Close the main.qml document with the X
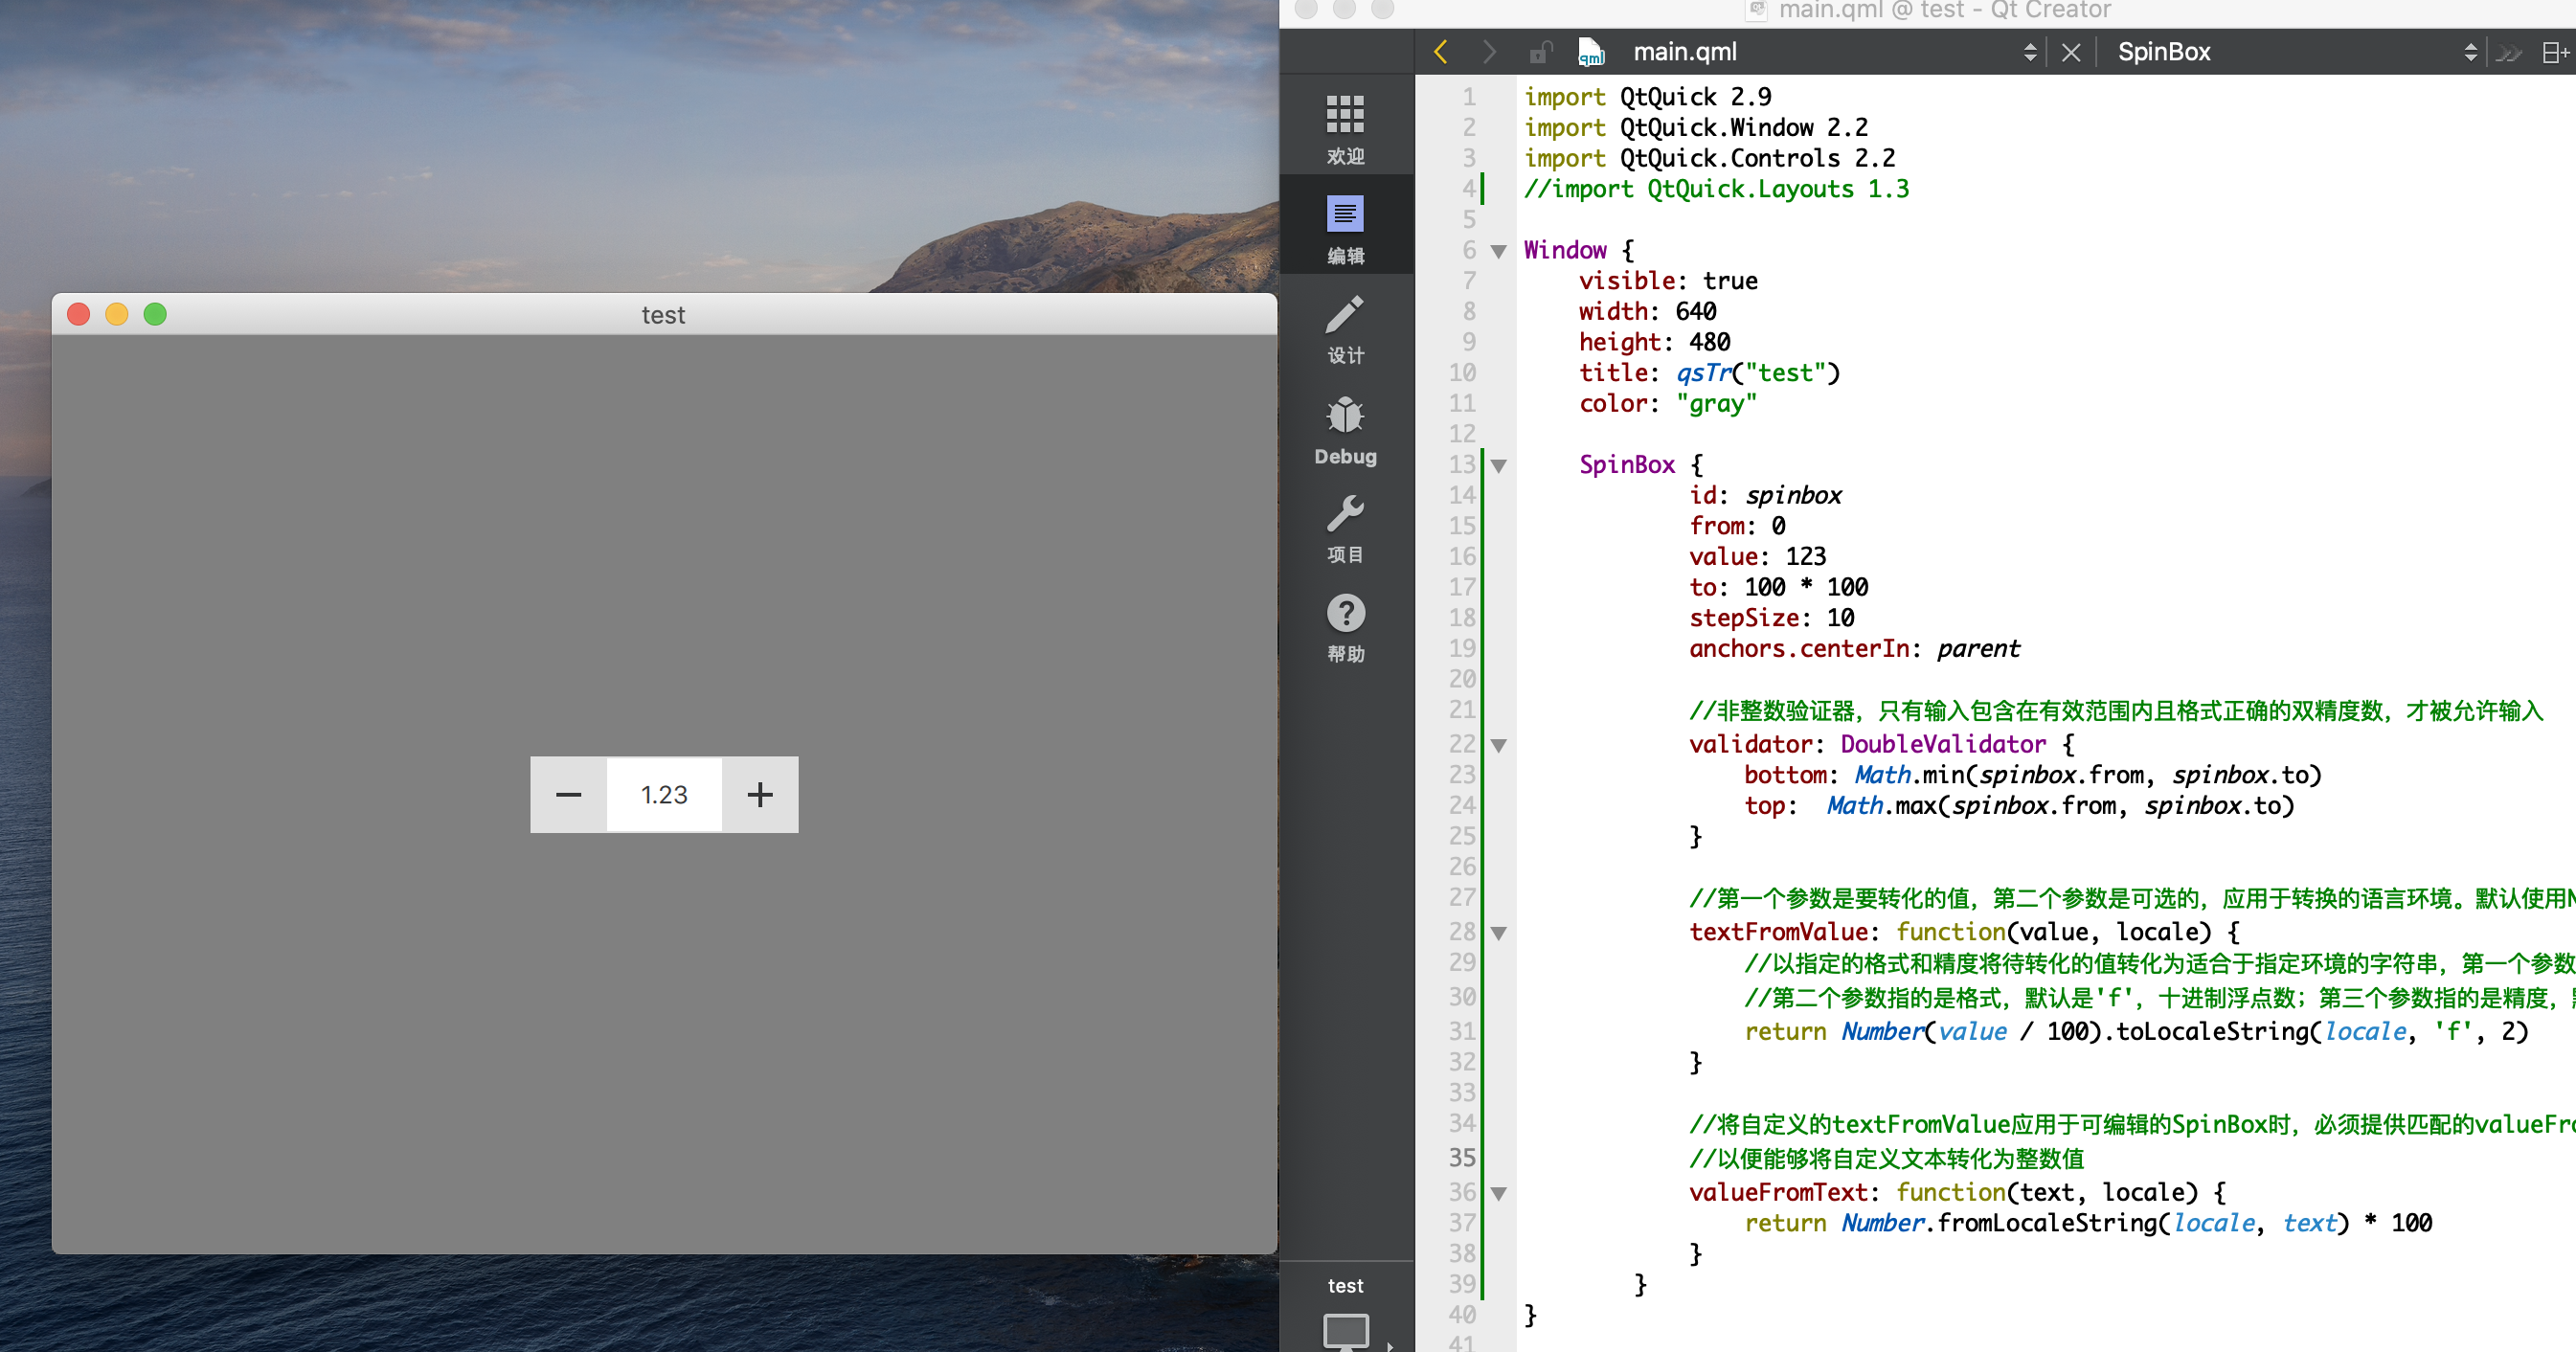2576x1352 pixels. [2070, 51]
